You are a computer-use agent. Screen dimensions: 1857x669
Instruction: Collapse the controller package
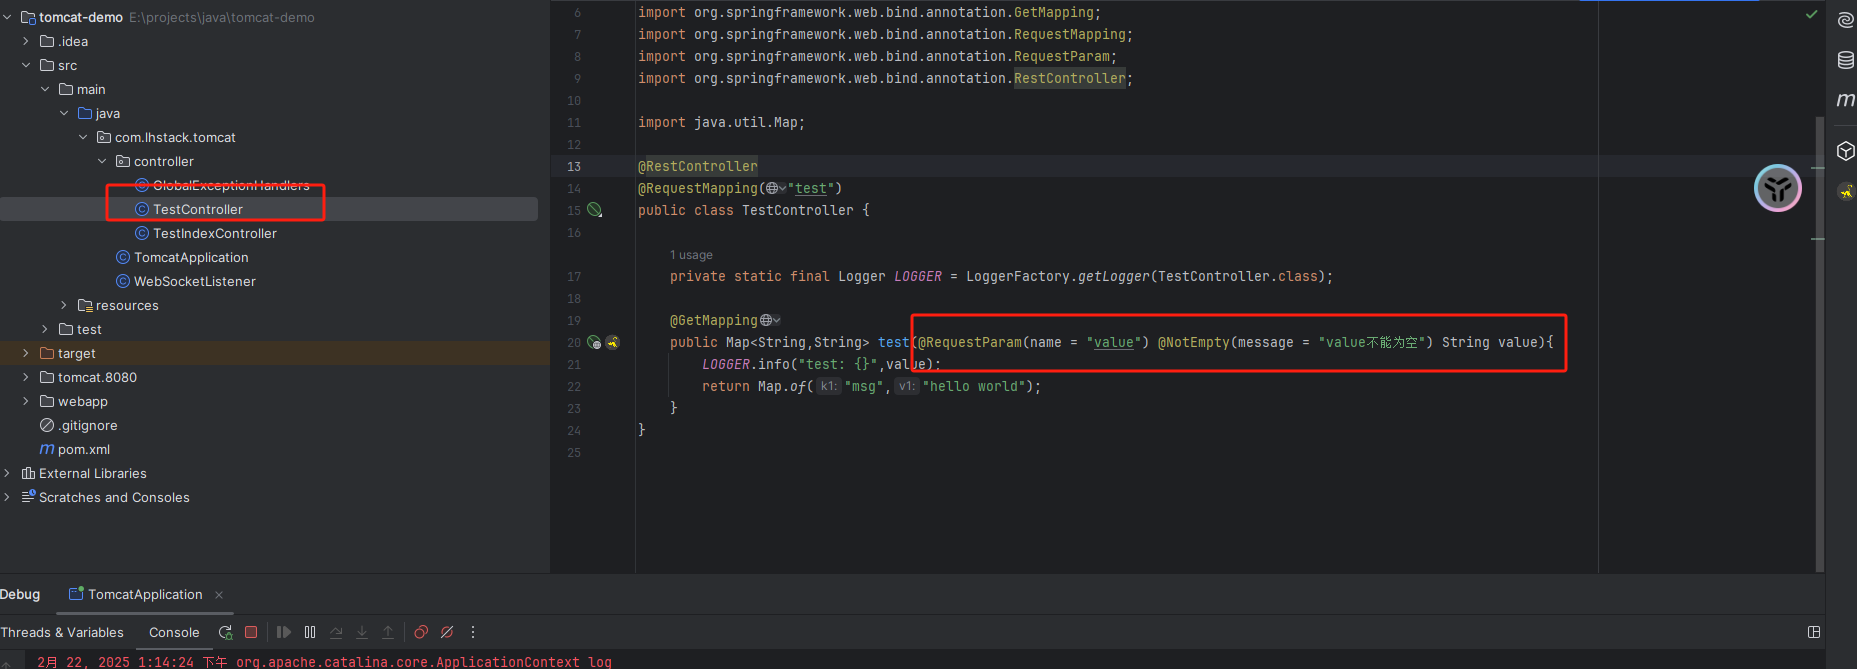(x=102, y=161)
